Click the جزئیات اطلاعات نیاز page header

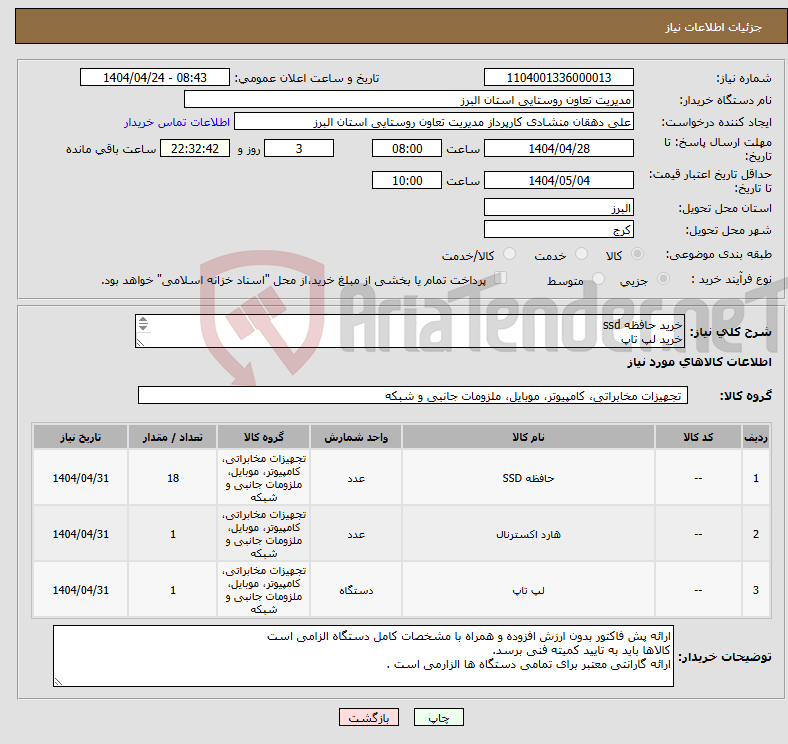coord(714,27)
